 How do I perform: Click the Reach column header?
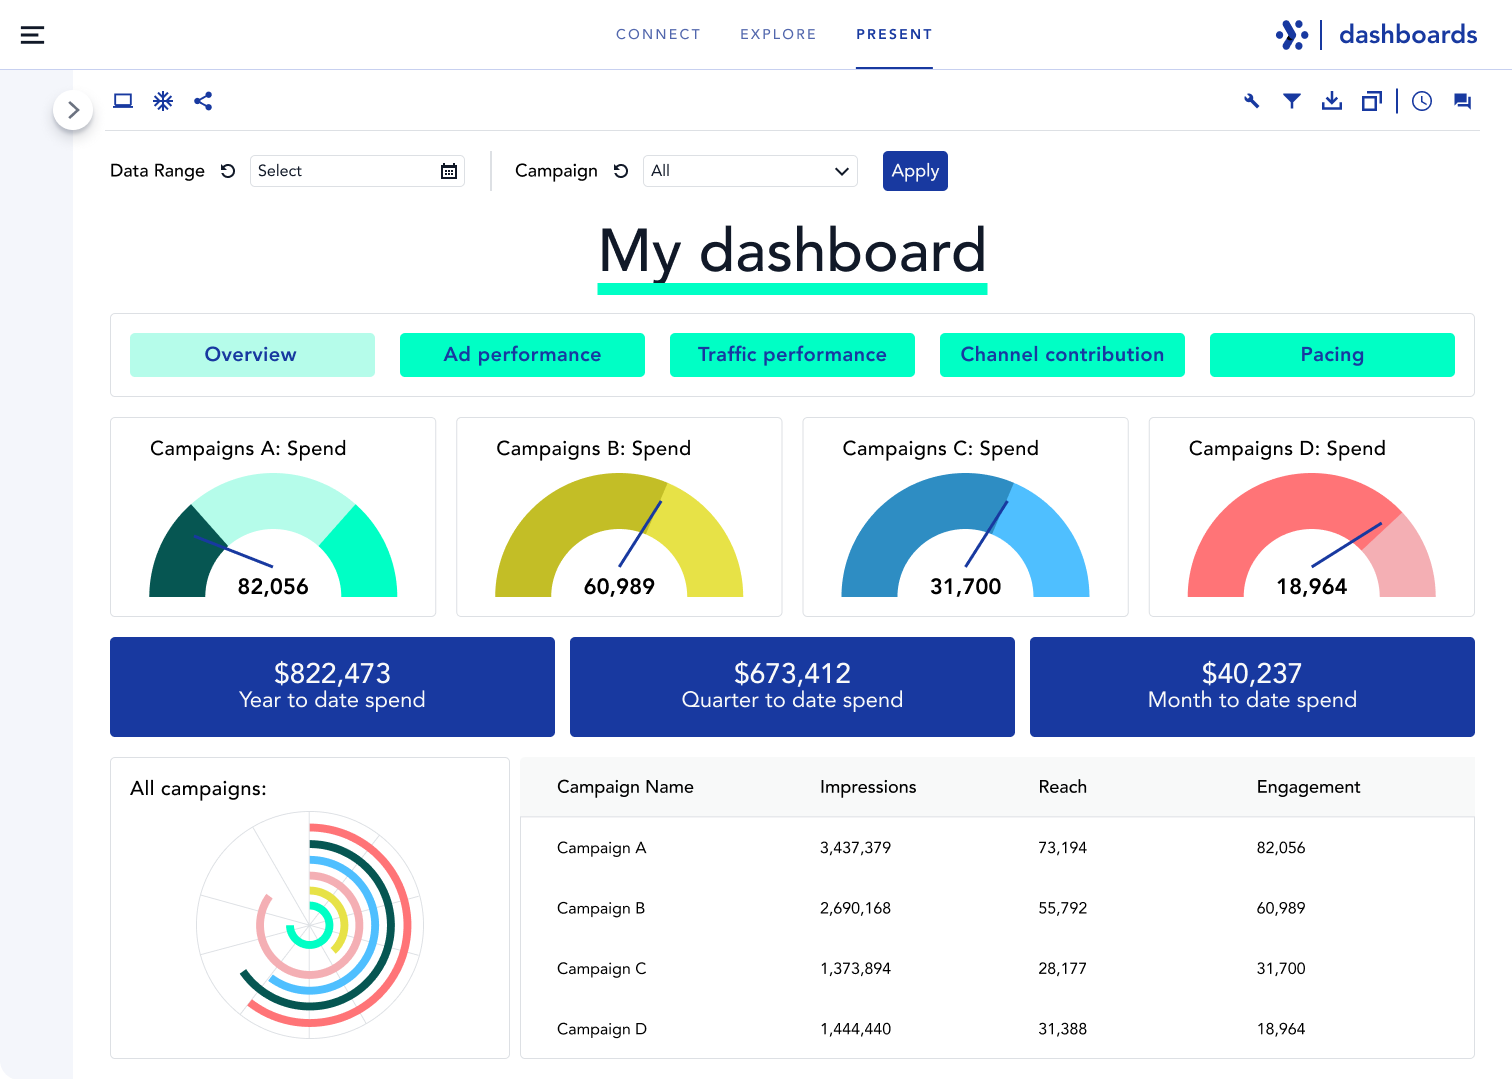tap(1062, 787)
